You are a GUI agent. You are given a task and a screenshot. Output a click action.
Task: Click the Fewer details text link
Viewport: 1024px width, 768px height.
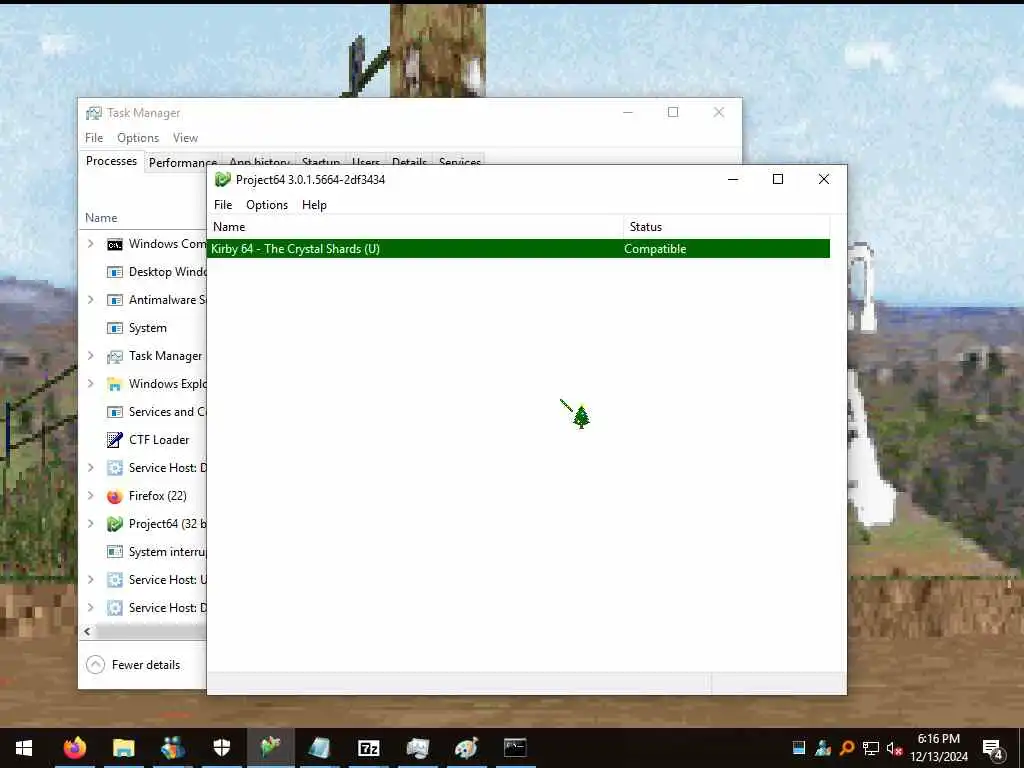[146, 665]
